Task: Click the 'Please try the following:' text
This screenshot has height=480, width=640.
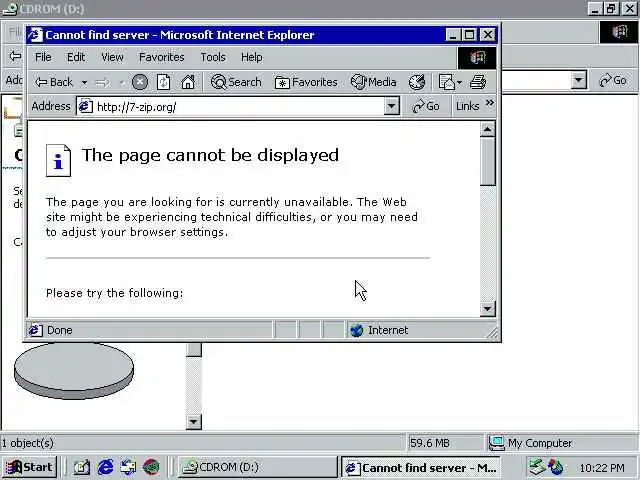Action: (x=115, y=293)
